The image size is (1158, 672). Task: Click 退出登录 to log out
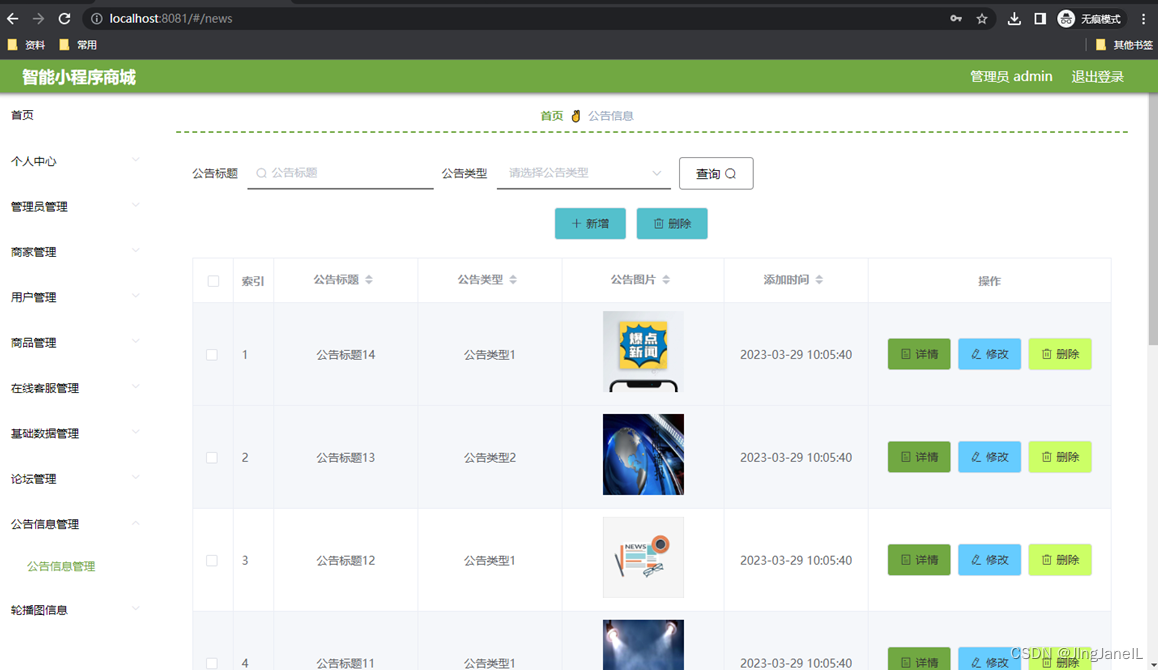click(x=1097, y=77)
